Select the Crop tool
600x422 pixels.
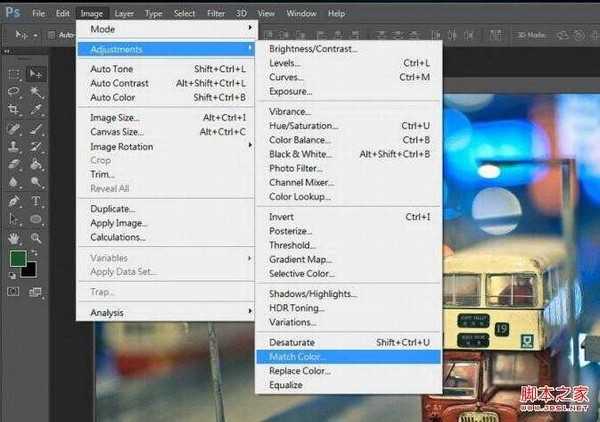[15, 110]
